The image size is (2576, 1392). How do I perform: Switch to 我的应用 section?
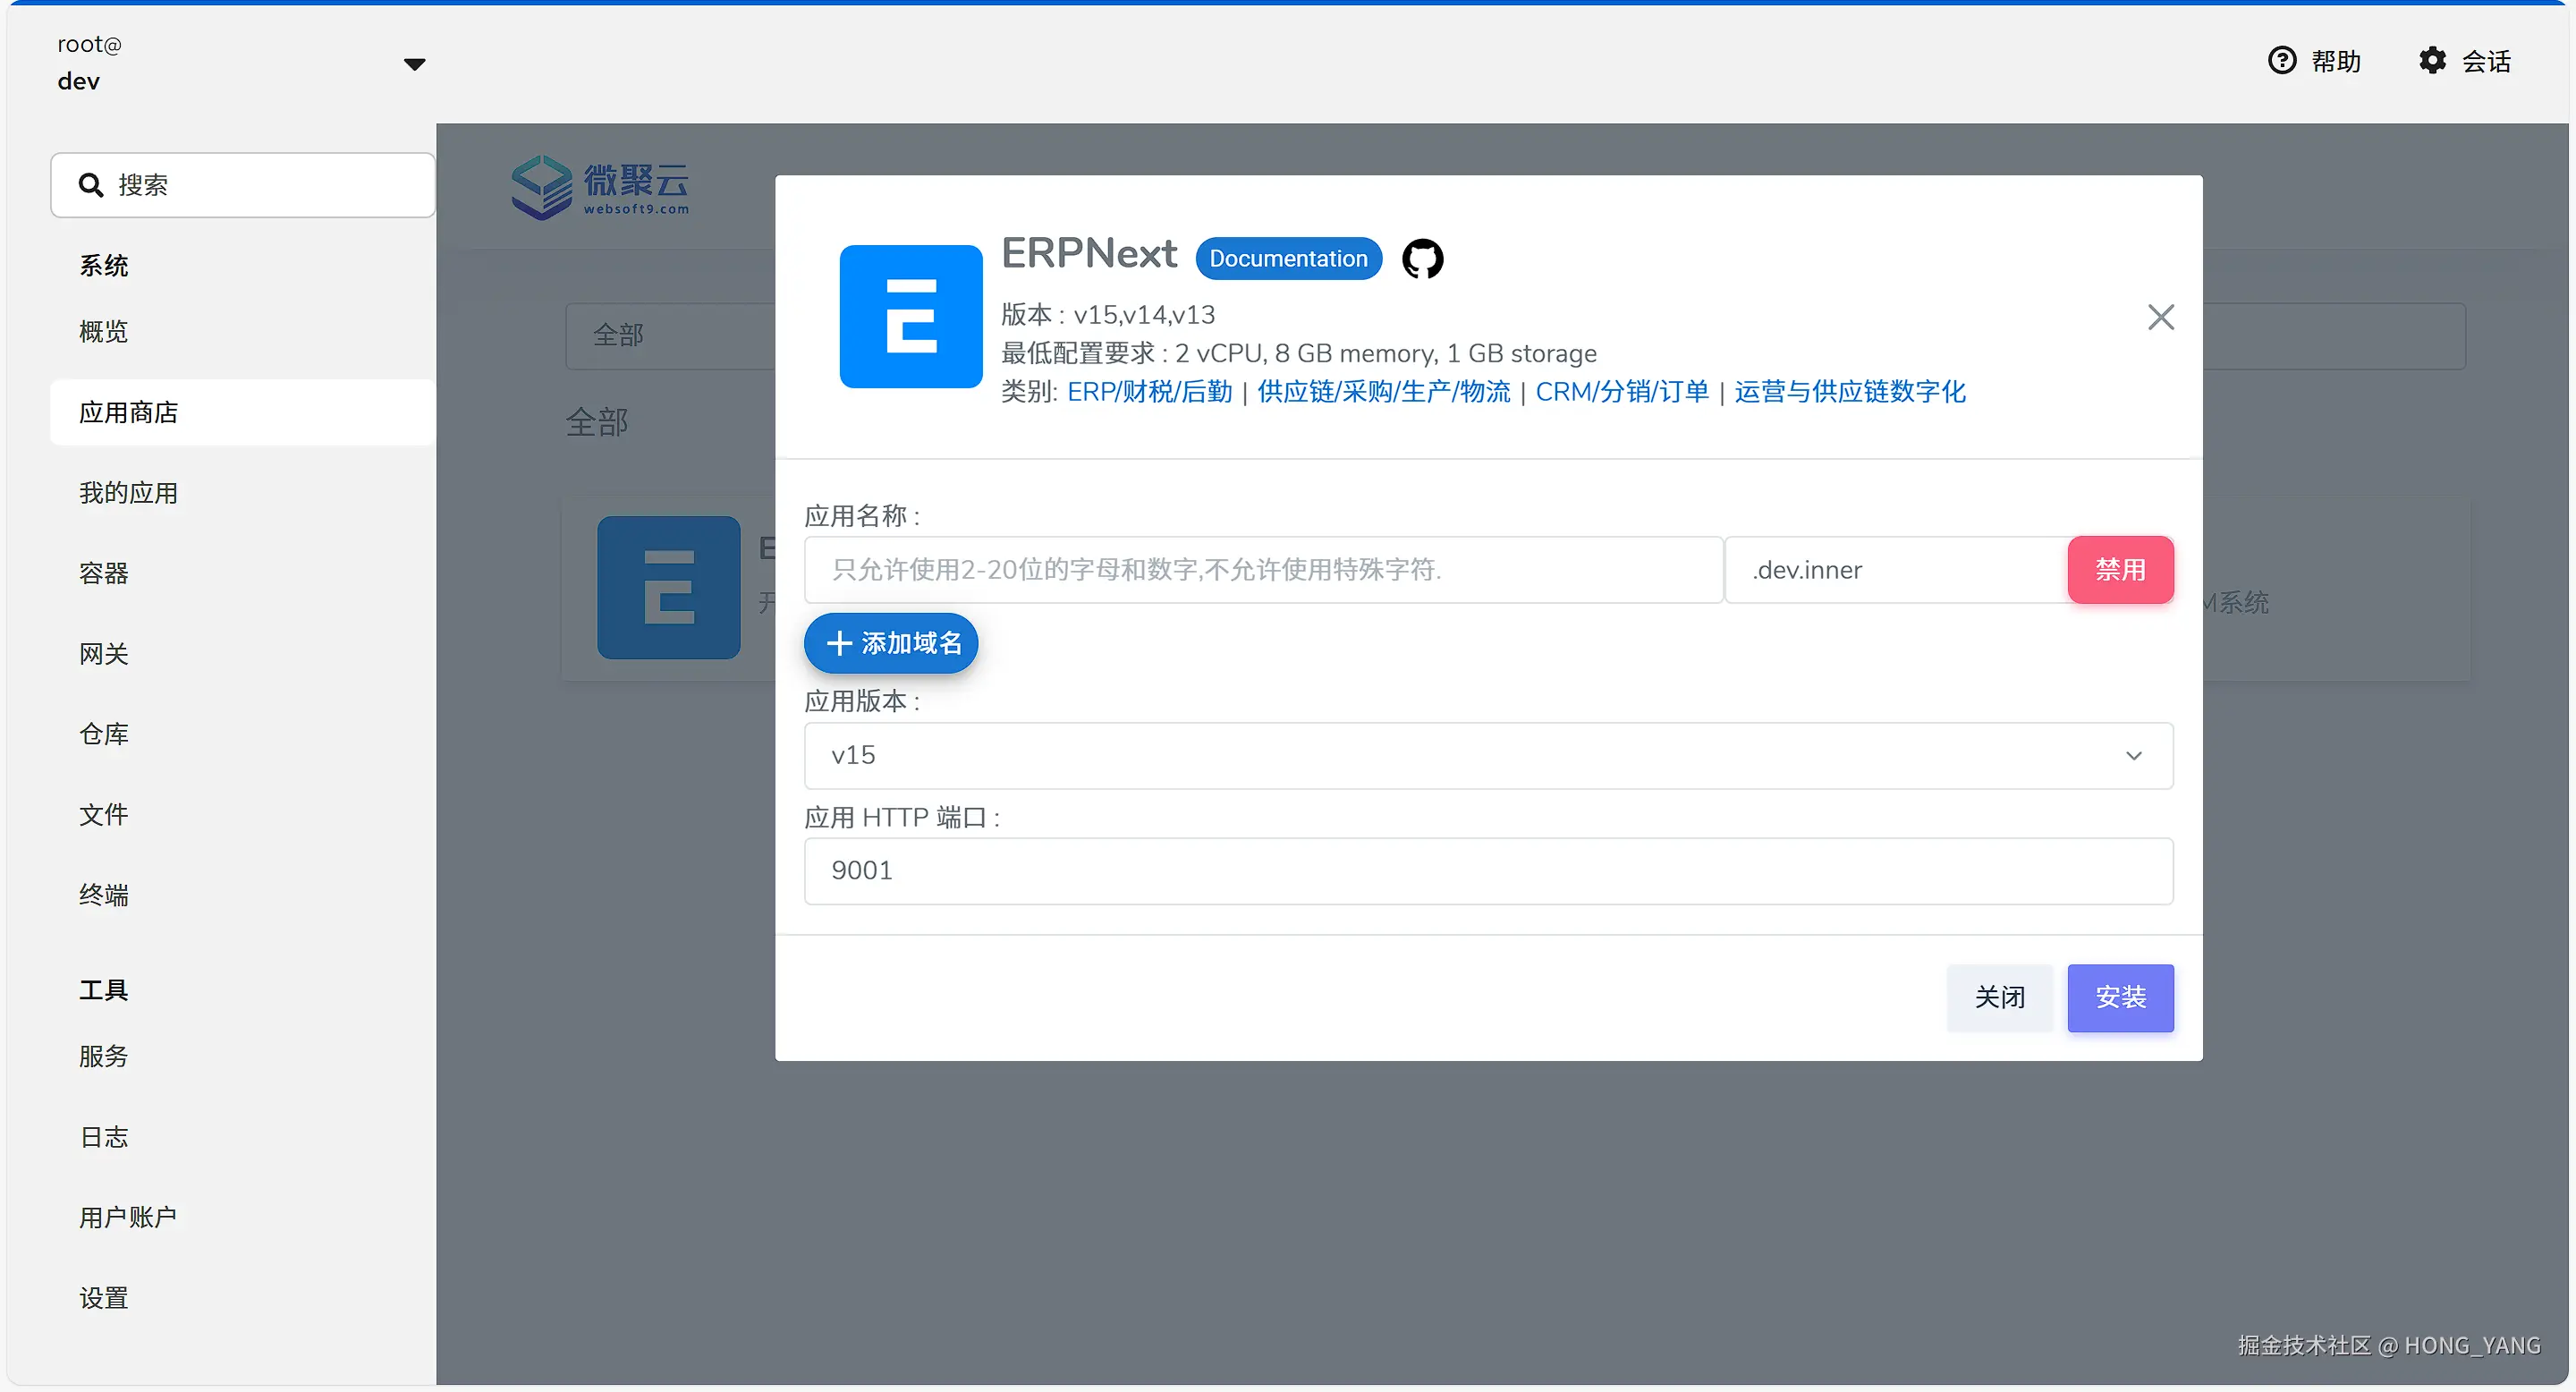pos(128,492)
